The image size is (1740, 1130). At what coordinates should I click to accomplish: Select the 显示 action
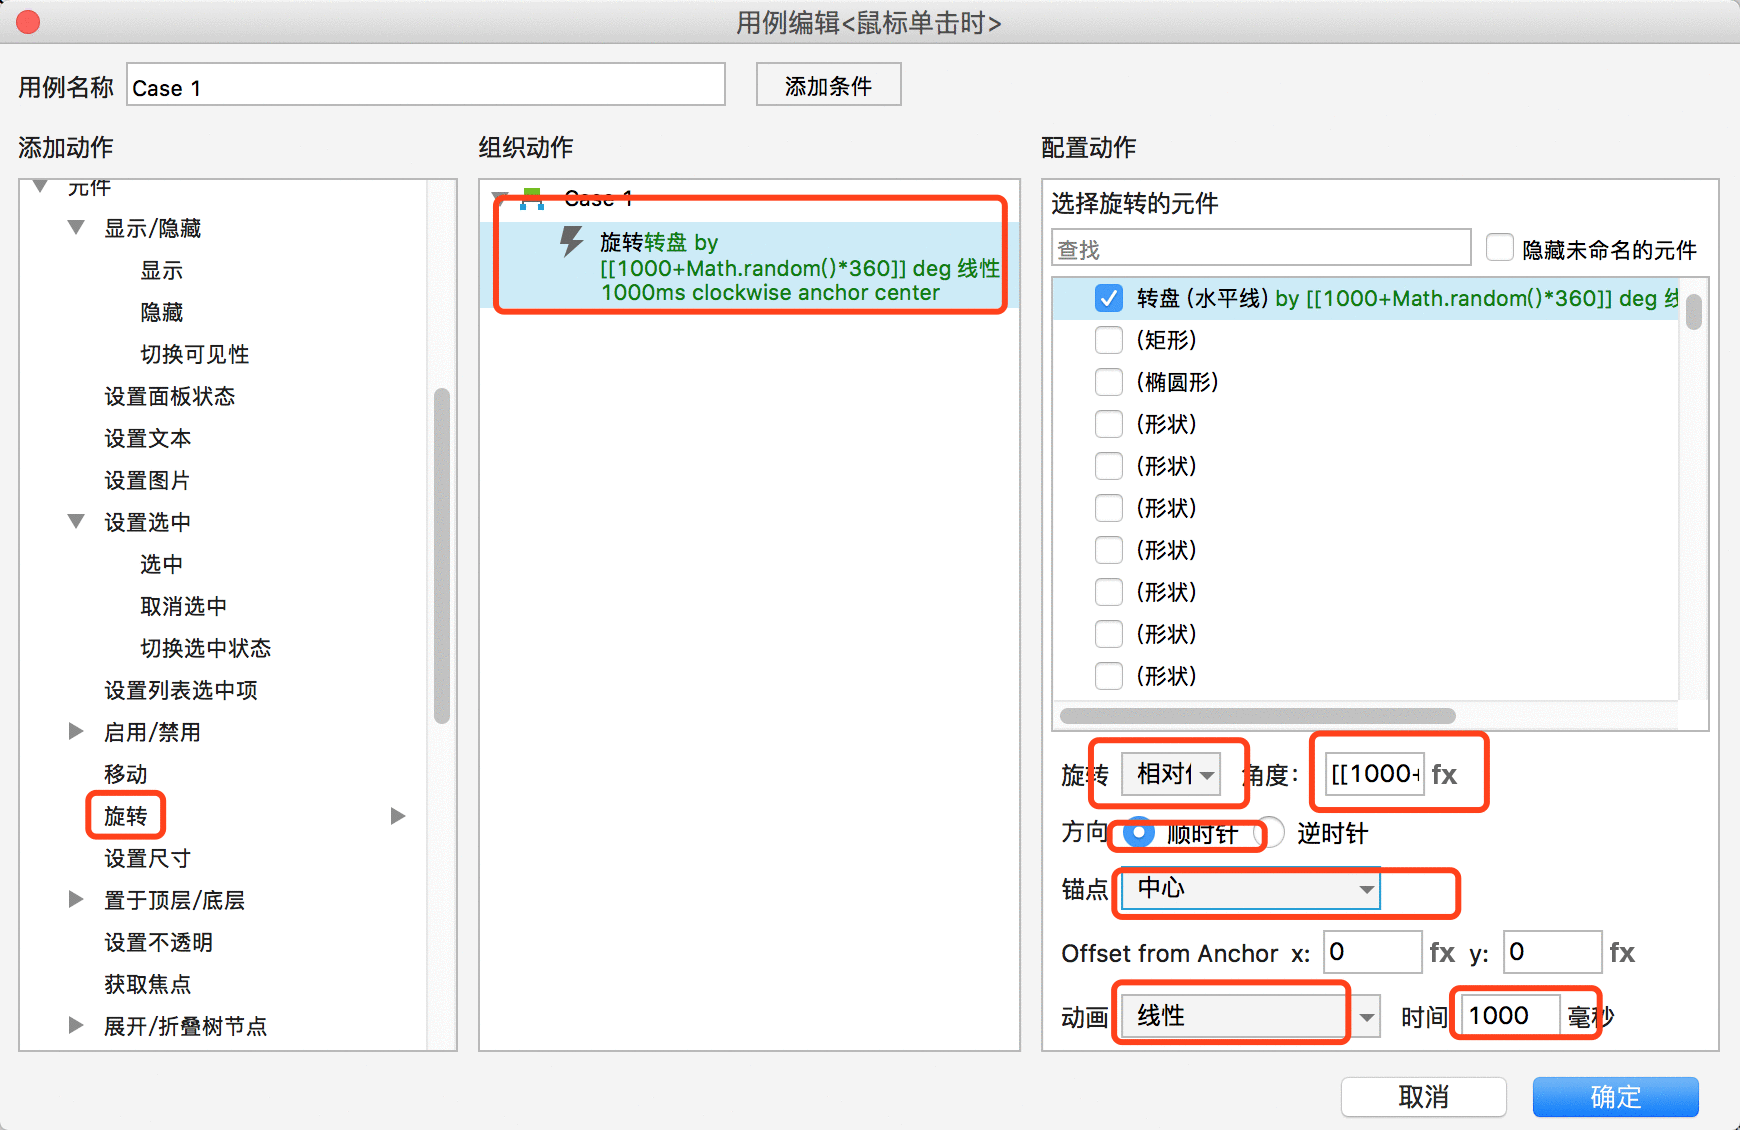tap(162, 270)
